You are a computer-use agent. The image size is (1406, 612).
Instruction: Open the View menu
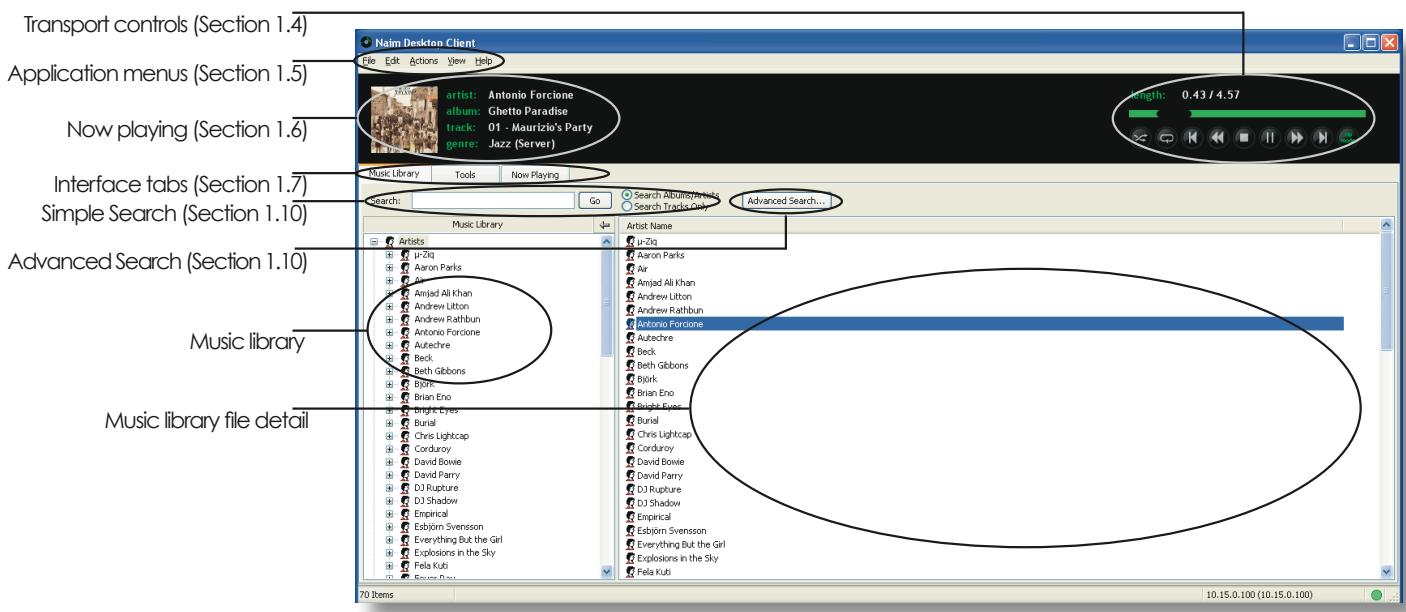point(457,61)
